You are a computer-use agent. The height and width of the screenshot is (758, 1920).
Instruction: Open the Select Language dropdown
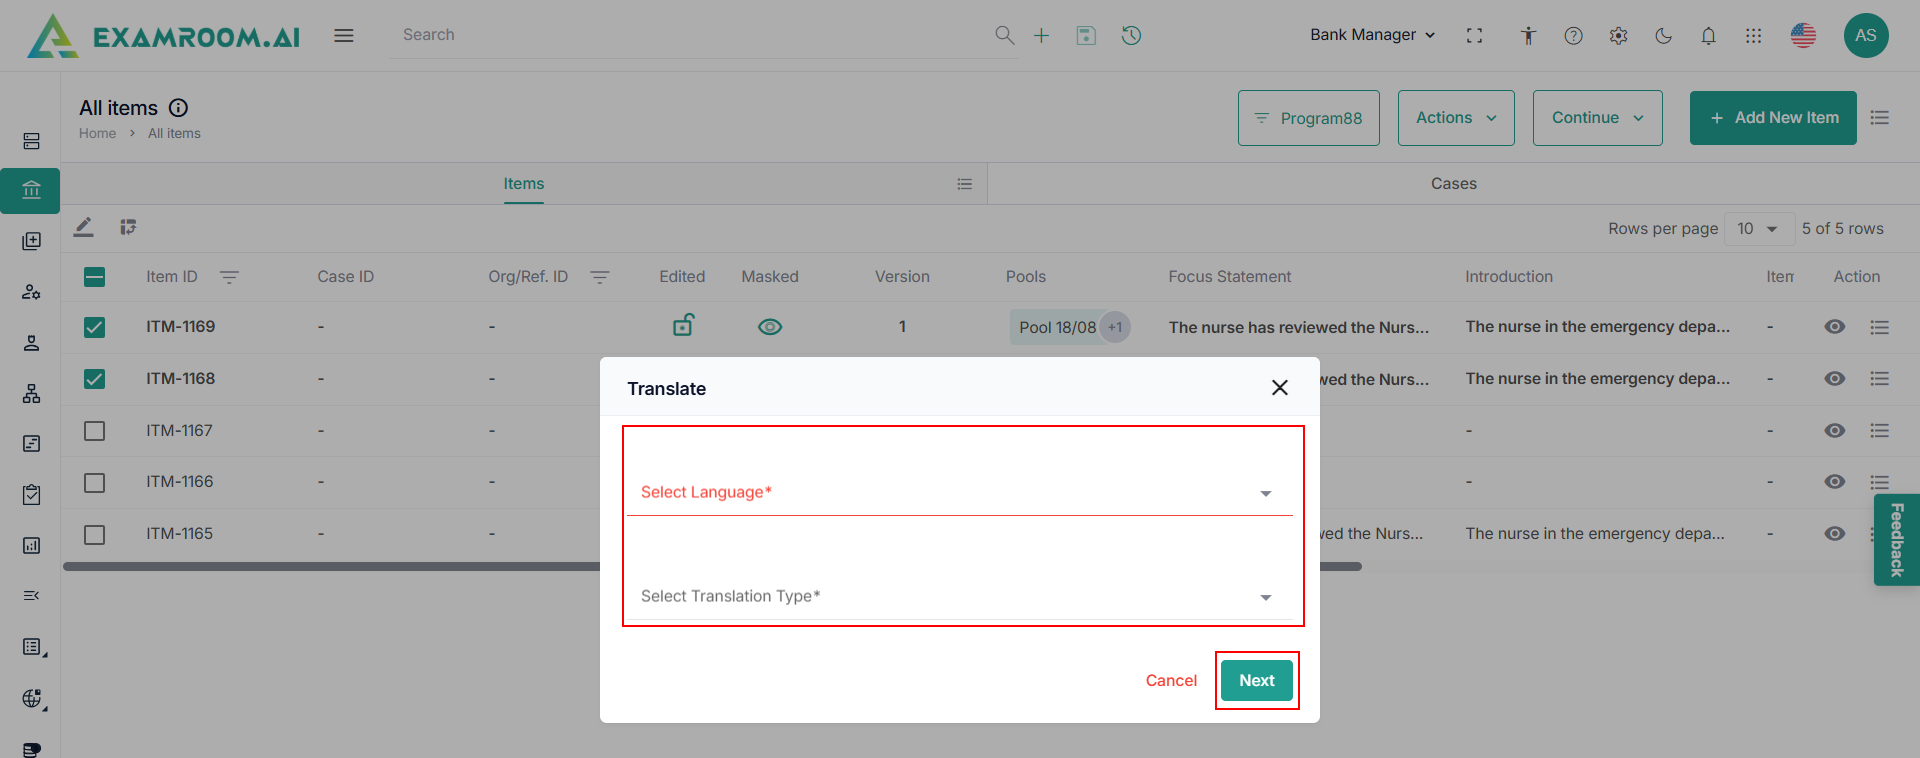[x=958, y=492]
